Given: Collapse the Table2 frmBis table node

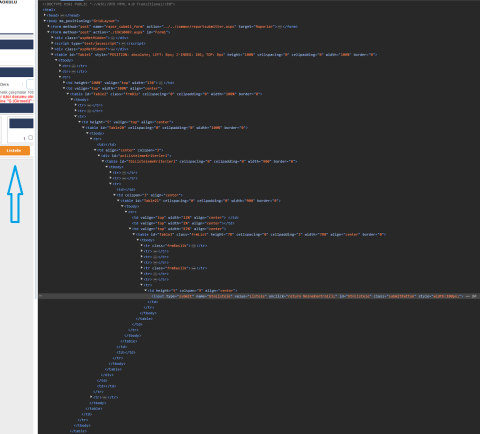Looking at the screenshot, I should pyautogui.click(x=68, y=94).
